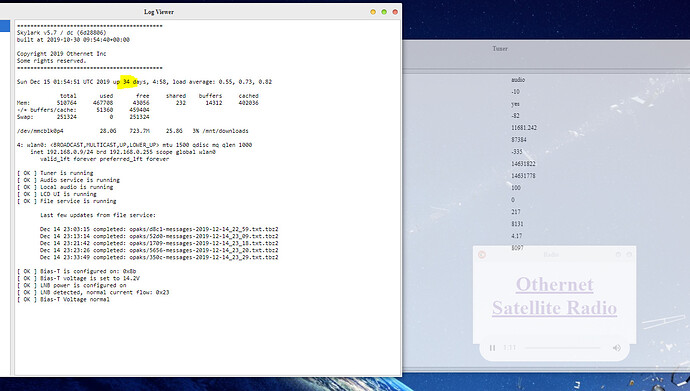The height and width of the screenshot is (391, 690).
Task: Click the 'valid_lft forever preferred_lft forever' line
Action: 104,159
